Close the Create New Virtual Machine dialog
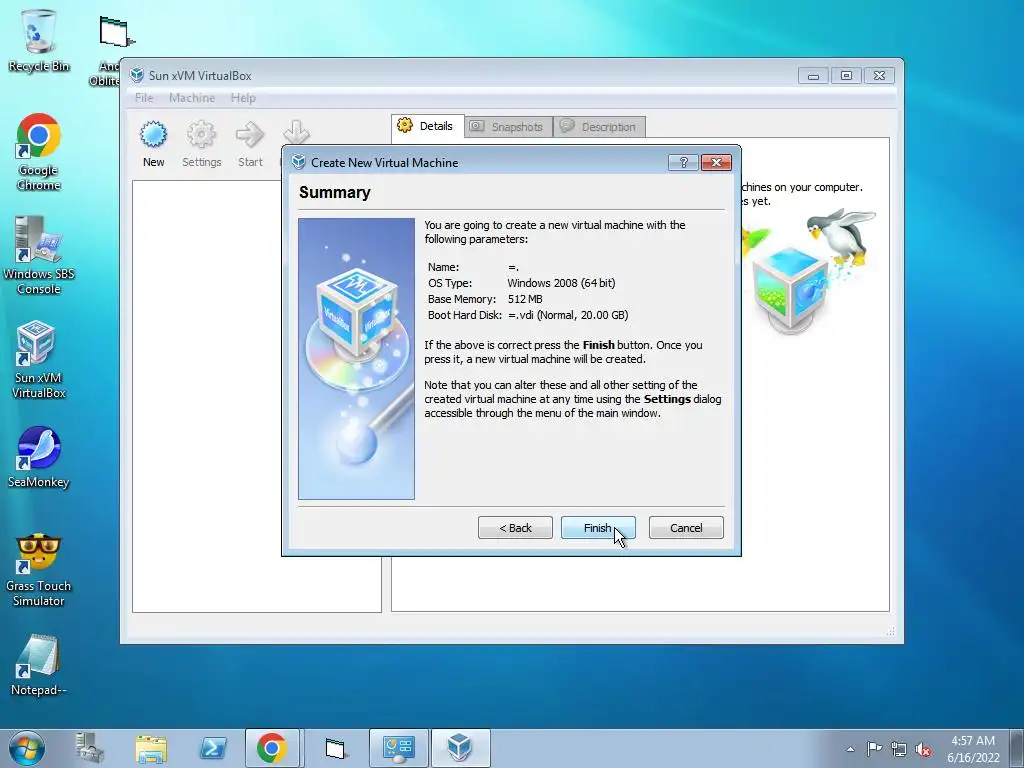Screen dimensions: 1024x768 coord(716,163)
